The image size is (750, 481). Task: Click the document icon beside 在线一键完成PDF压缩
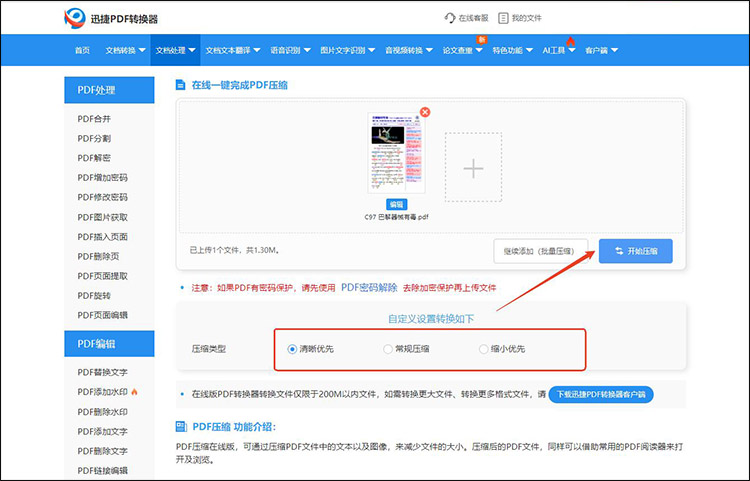[x=180, y=85]
